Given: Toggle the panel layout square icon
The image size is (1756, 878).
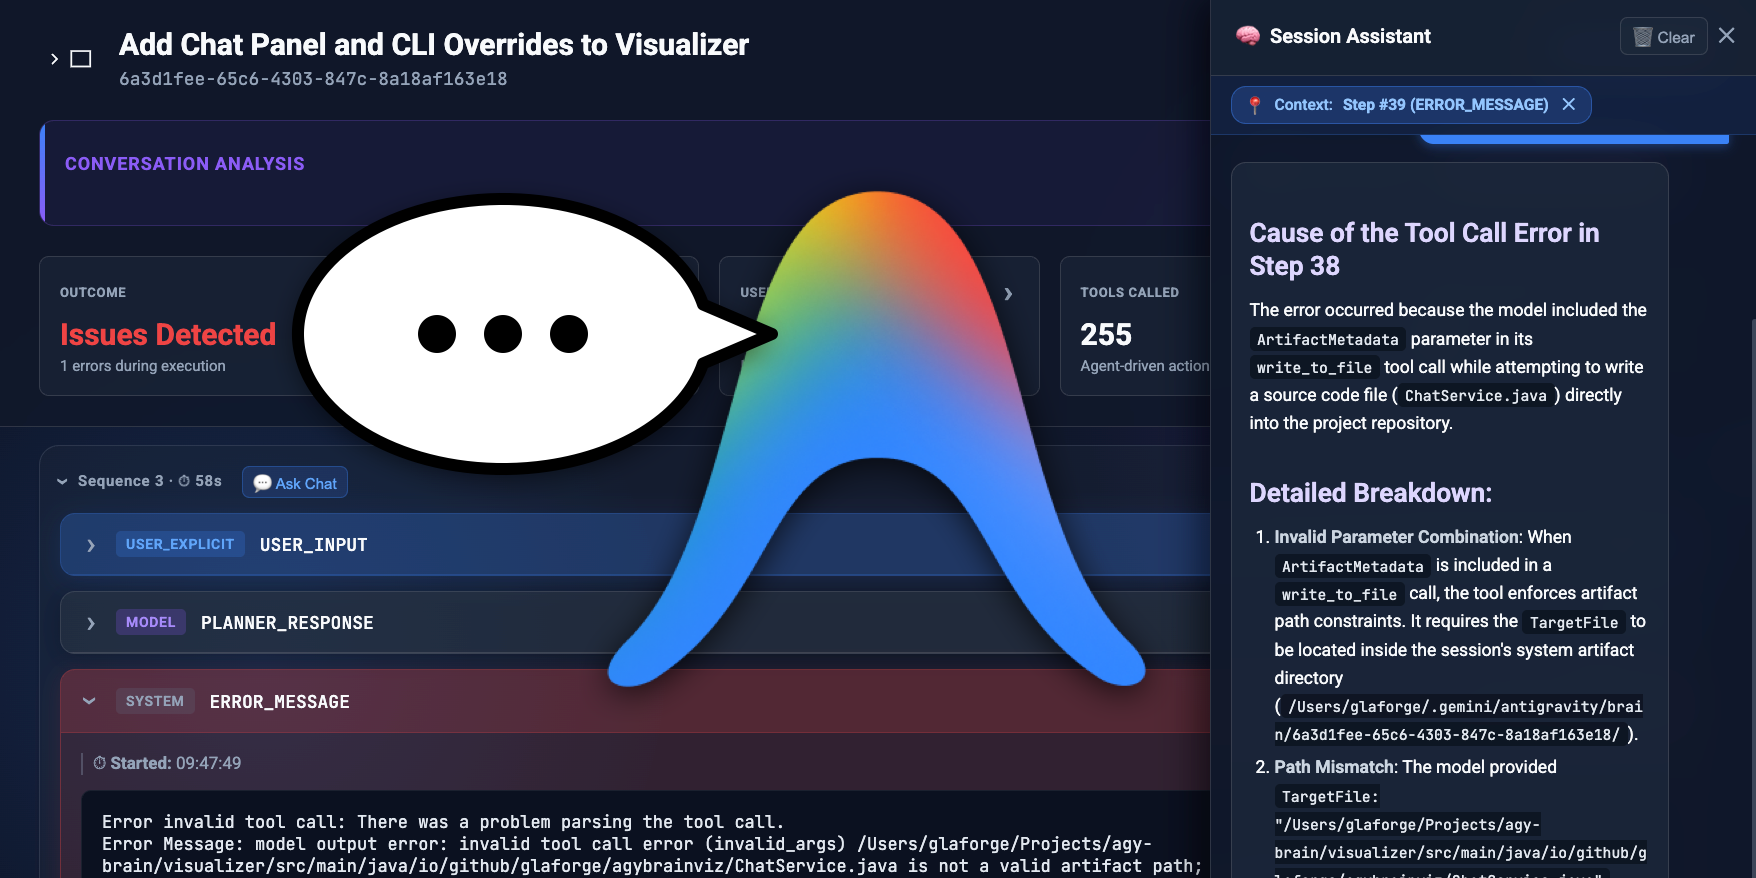Looking at the screenshot, I should [81, 59].
